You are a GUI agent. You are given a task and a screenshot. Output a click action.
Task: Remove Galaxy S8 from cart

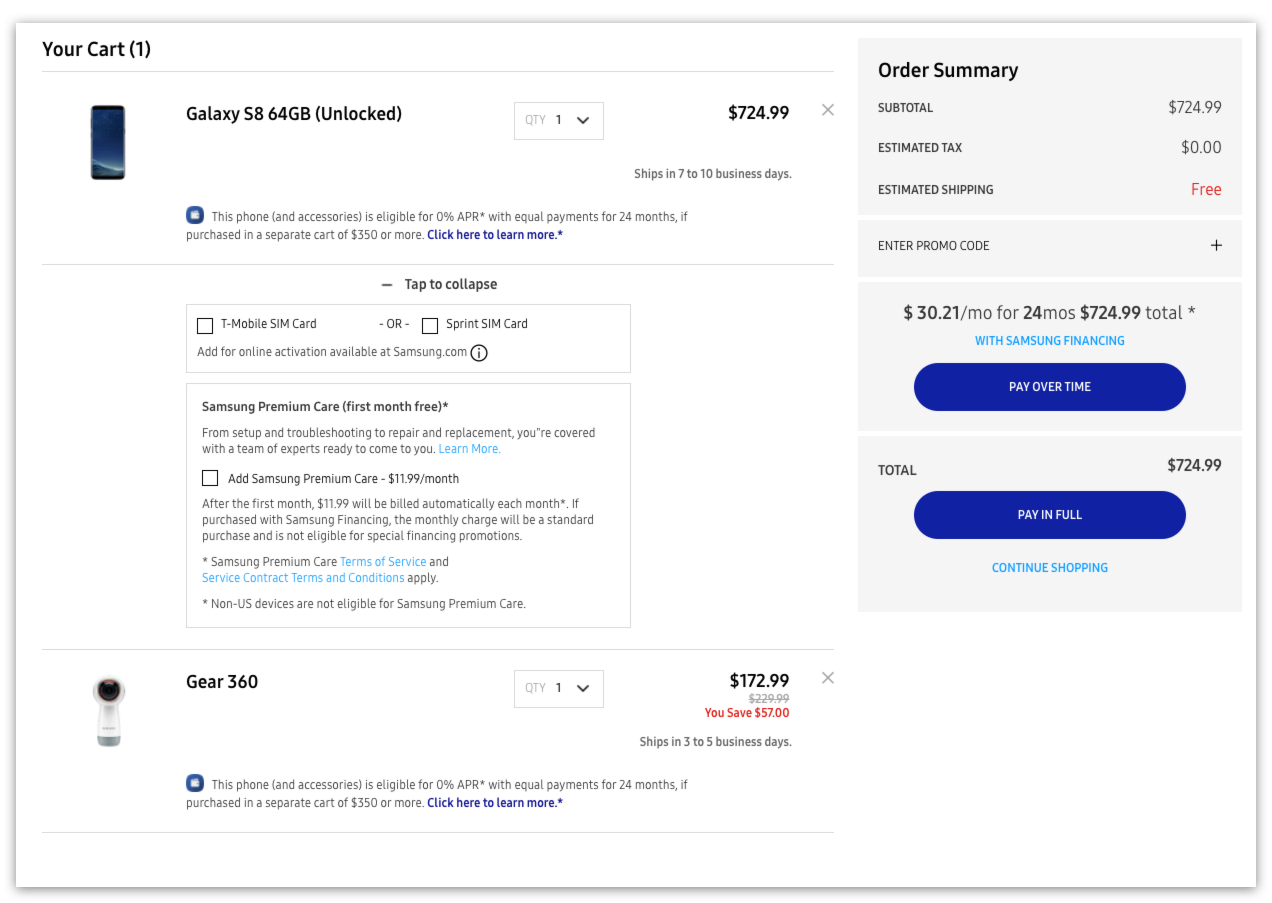tap(827, 110)
